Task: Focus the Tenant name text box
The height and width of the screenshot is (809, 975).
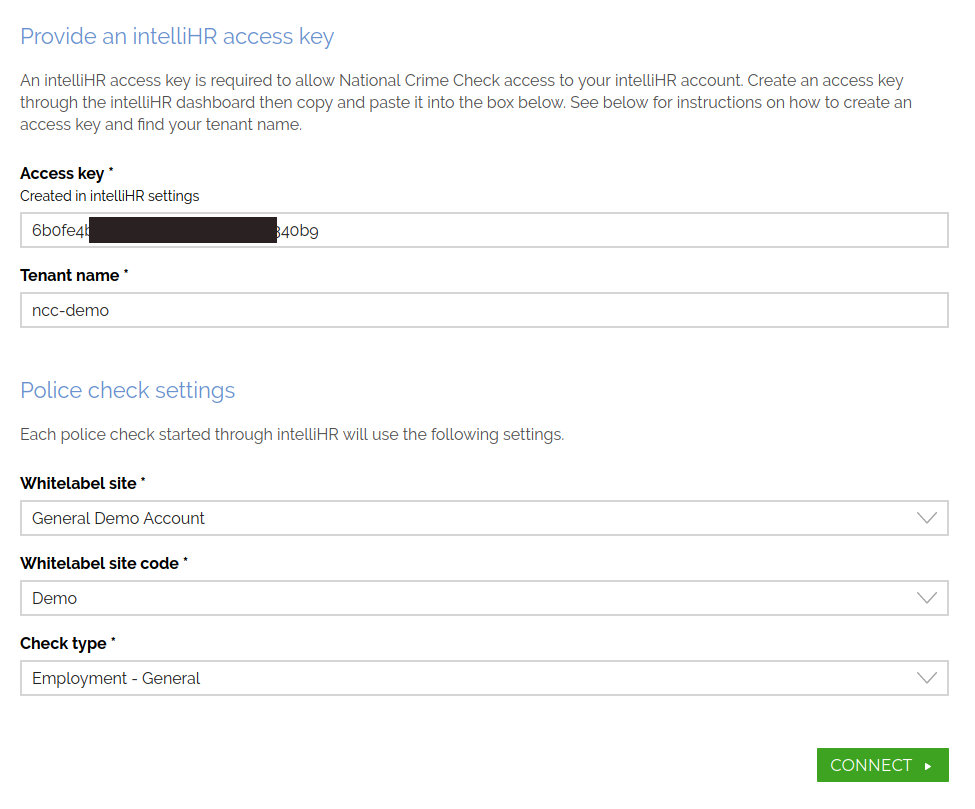Action: pos(484,310)
